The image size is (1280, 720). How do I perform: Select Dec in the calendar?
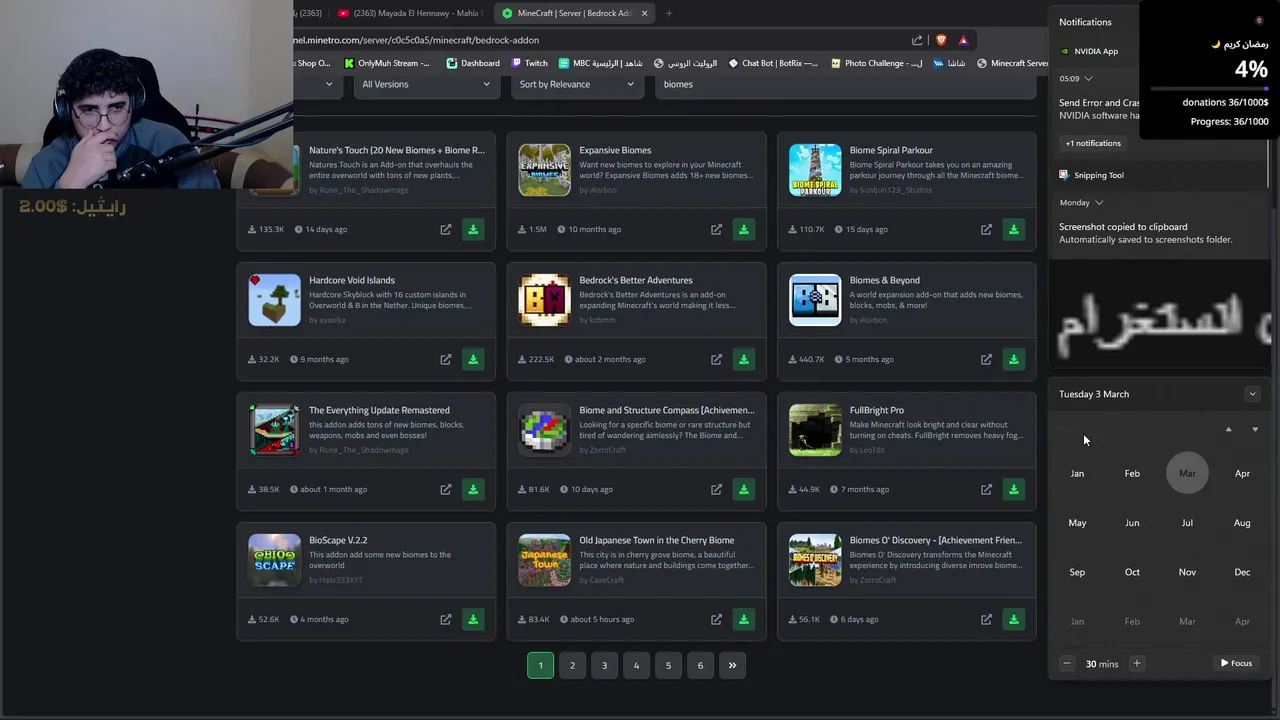[x=1242, y=572]
